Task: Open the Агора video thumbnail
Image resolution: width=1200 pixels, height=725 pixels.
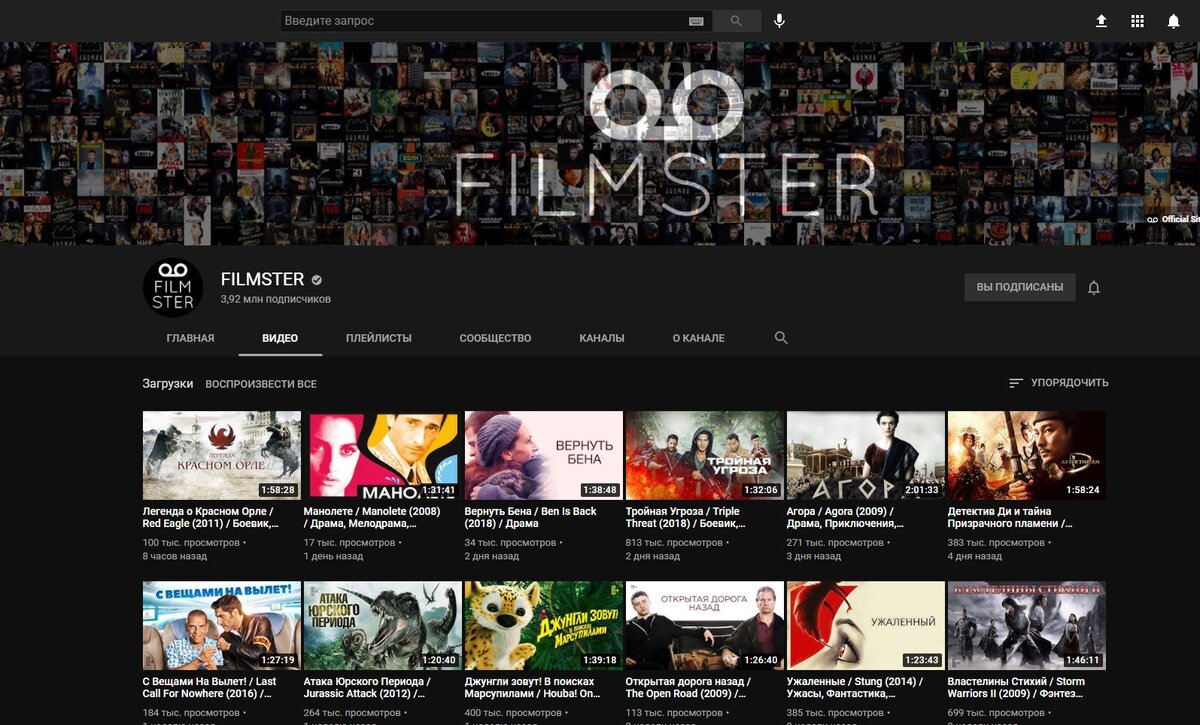Action: (x=866, y=455)
